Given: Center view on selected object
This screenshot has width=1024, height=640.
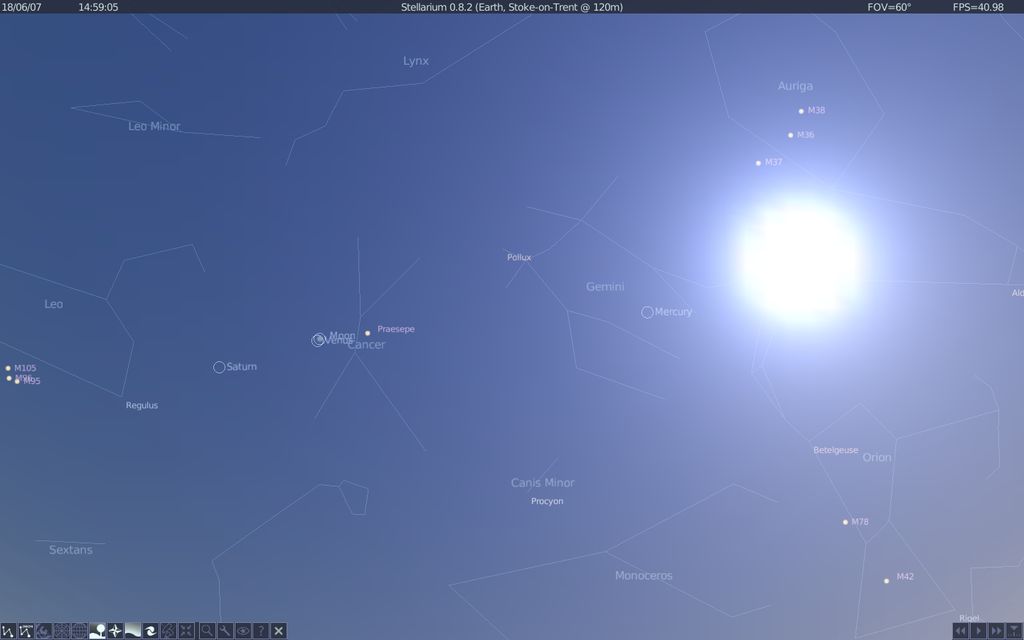Looking at the screenshot, I should (x=187, y=631).
